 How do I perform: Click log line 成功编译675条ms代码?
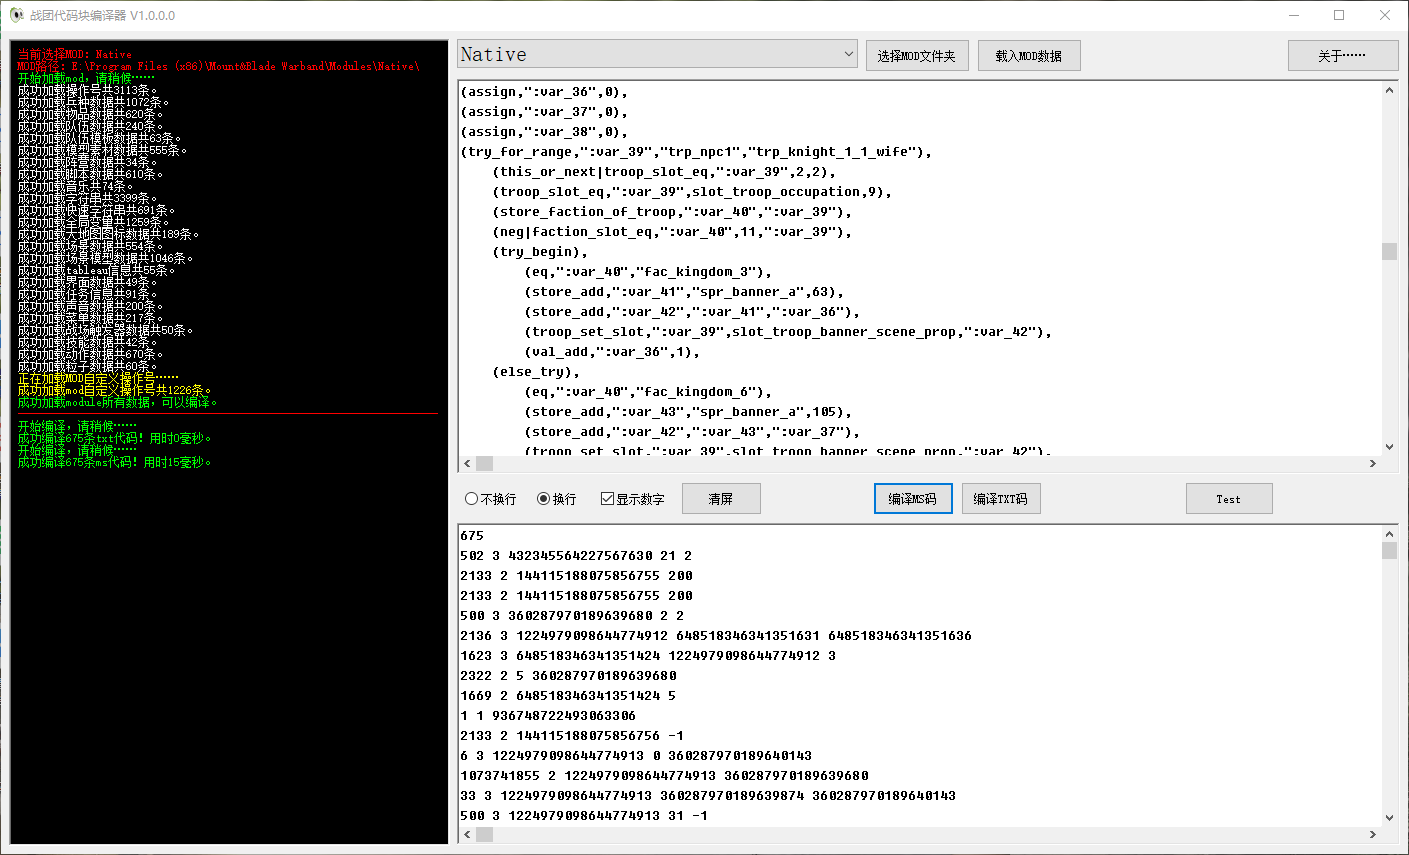coord(114,462)
